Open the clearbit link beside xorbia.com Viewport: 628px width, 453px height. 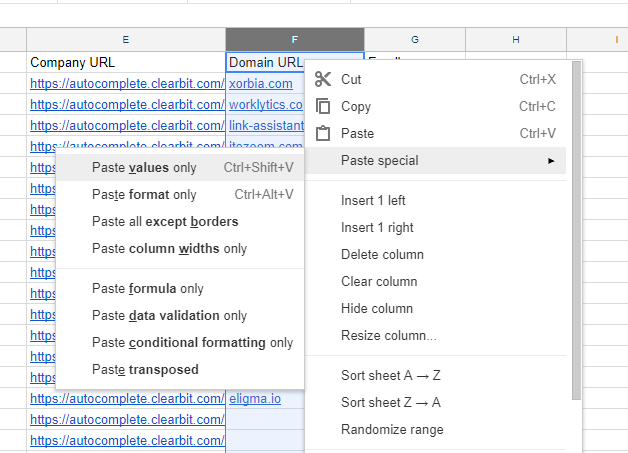pyautogui.click(x=127, y=84)
